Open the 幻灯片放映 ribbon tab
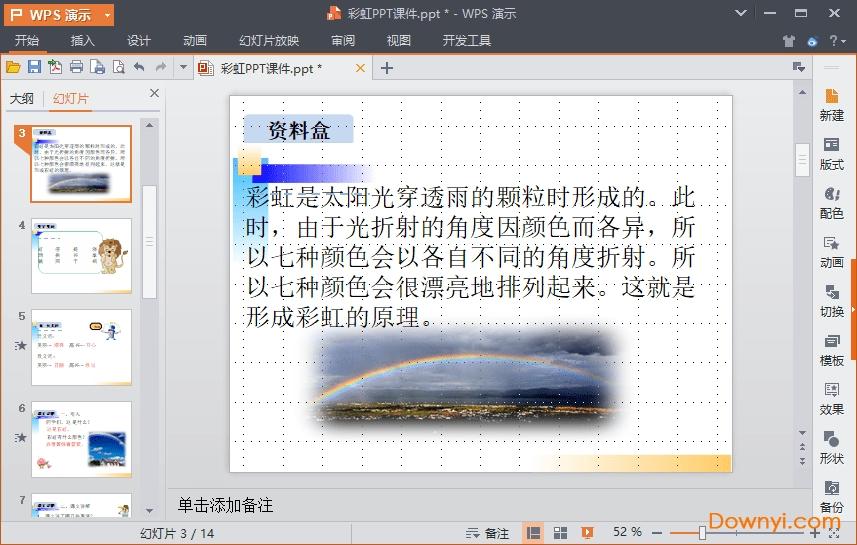The width and height of the screenshot is (857, 545). point(269,40)
